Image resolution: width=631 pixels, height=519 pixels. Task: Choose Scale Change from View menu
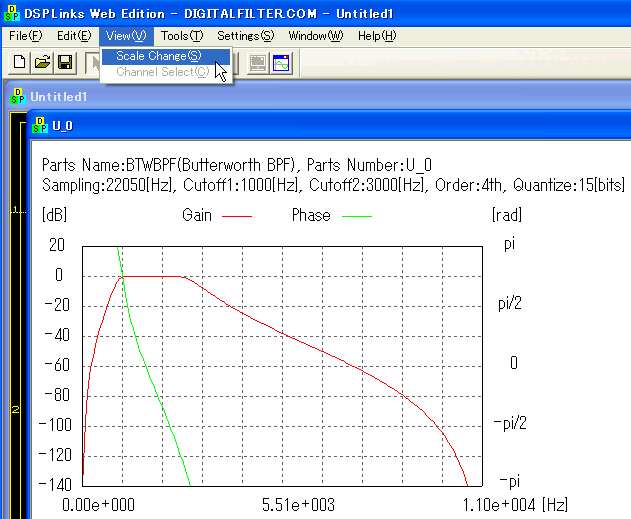(166, 56)
